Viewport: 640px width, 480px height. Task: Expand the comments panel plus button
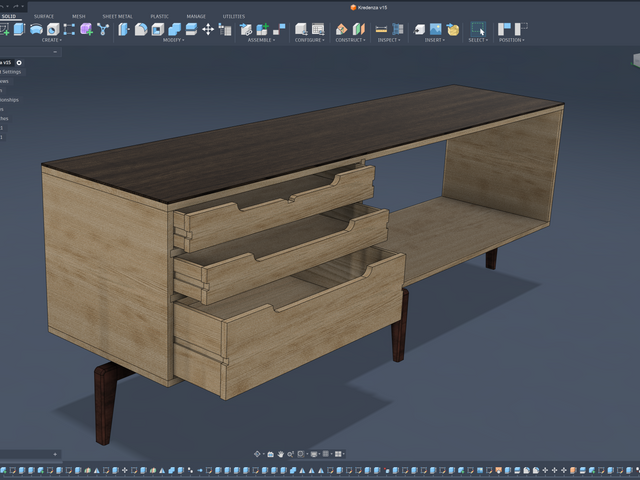55,454
